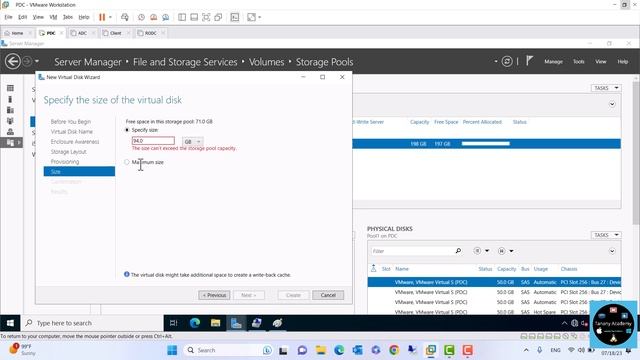Image resolution: width=640 pixels, height=360 pixels.
Task: Open the console view toolbar icon
Action: [235, 17]
